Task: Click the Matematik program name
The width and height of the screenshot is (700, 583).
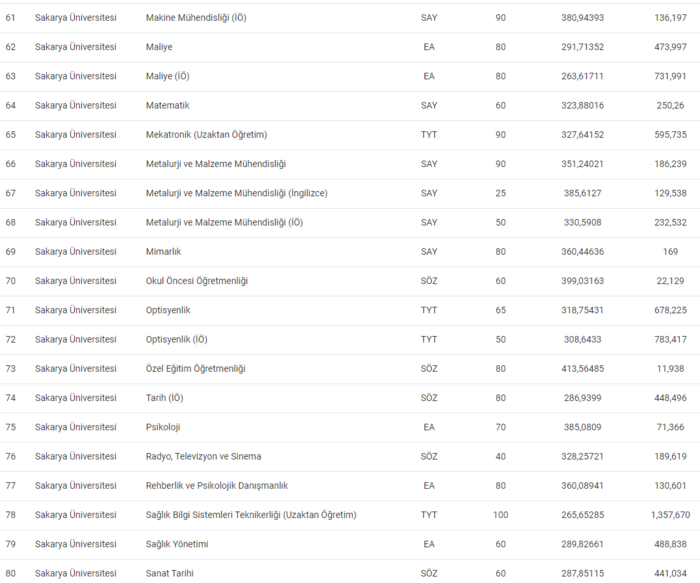Action: [168, 105]
